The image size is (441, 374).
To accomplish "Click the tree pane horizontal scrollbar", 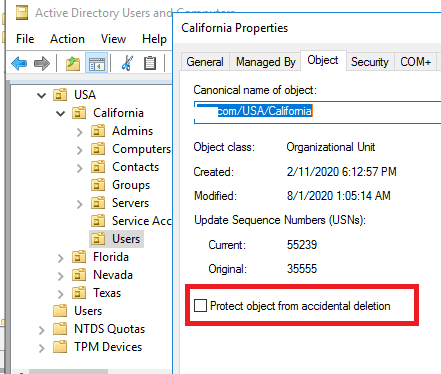I will [x=68, y=371].
